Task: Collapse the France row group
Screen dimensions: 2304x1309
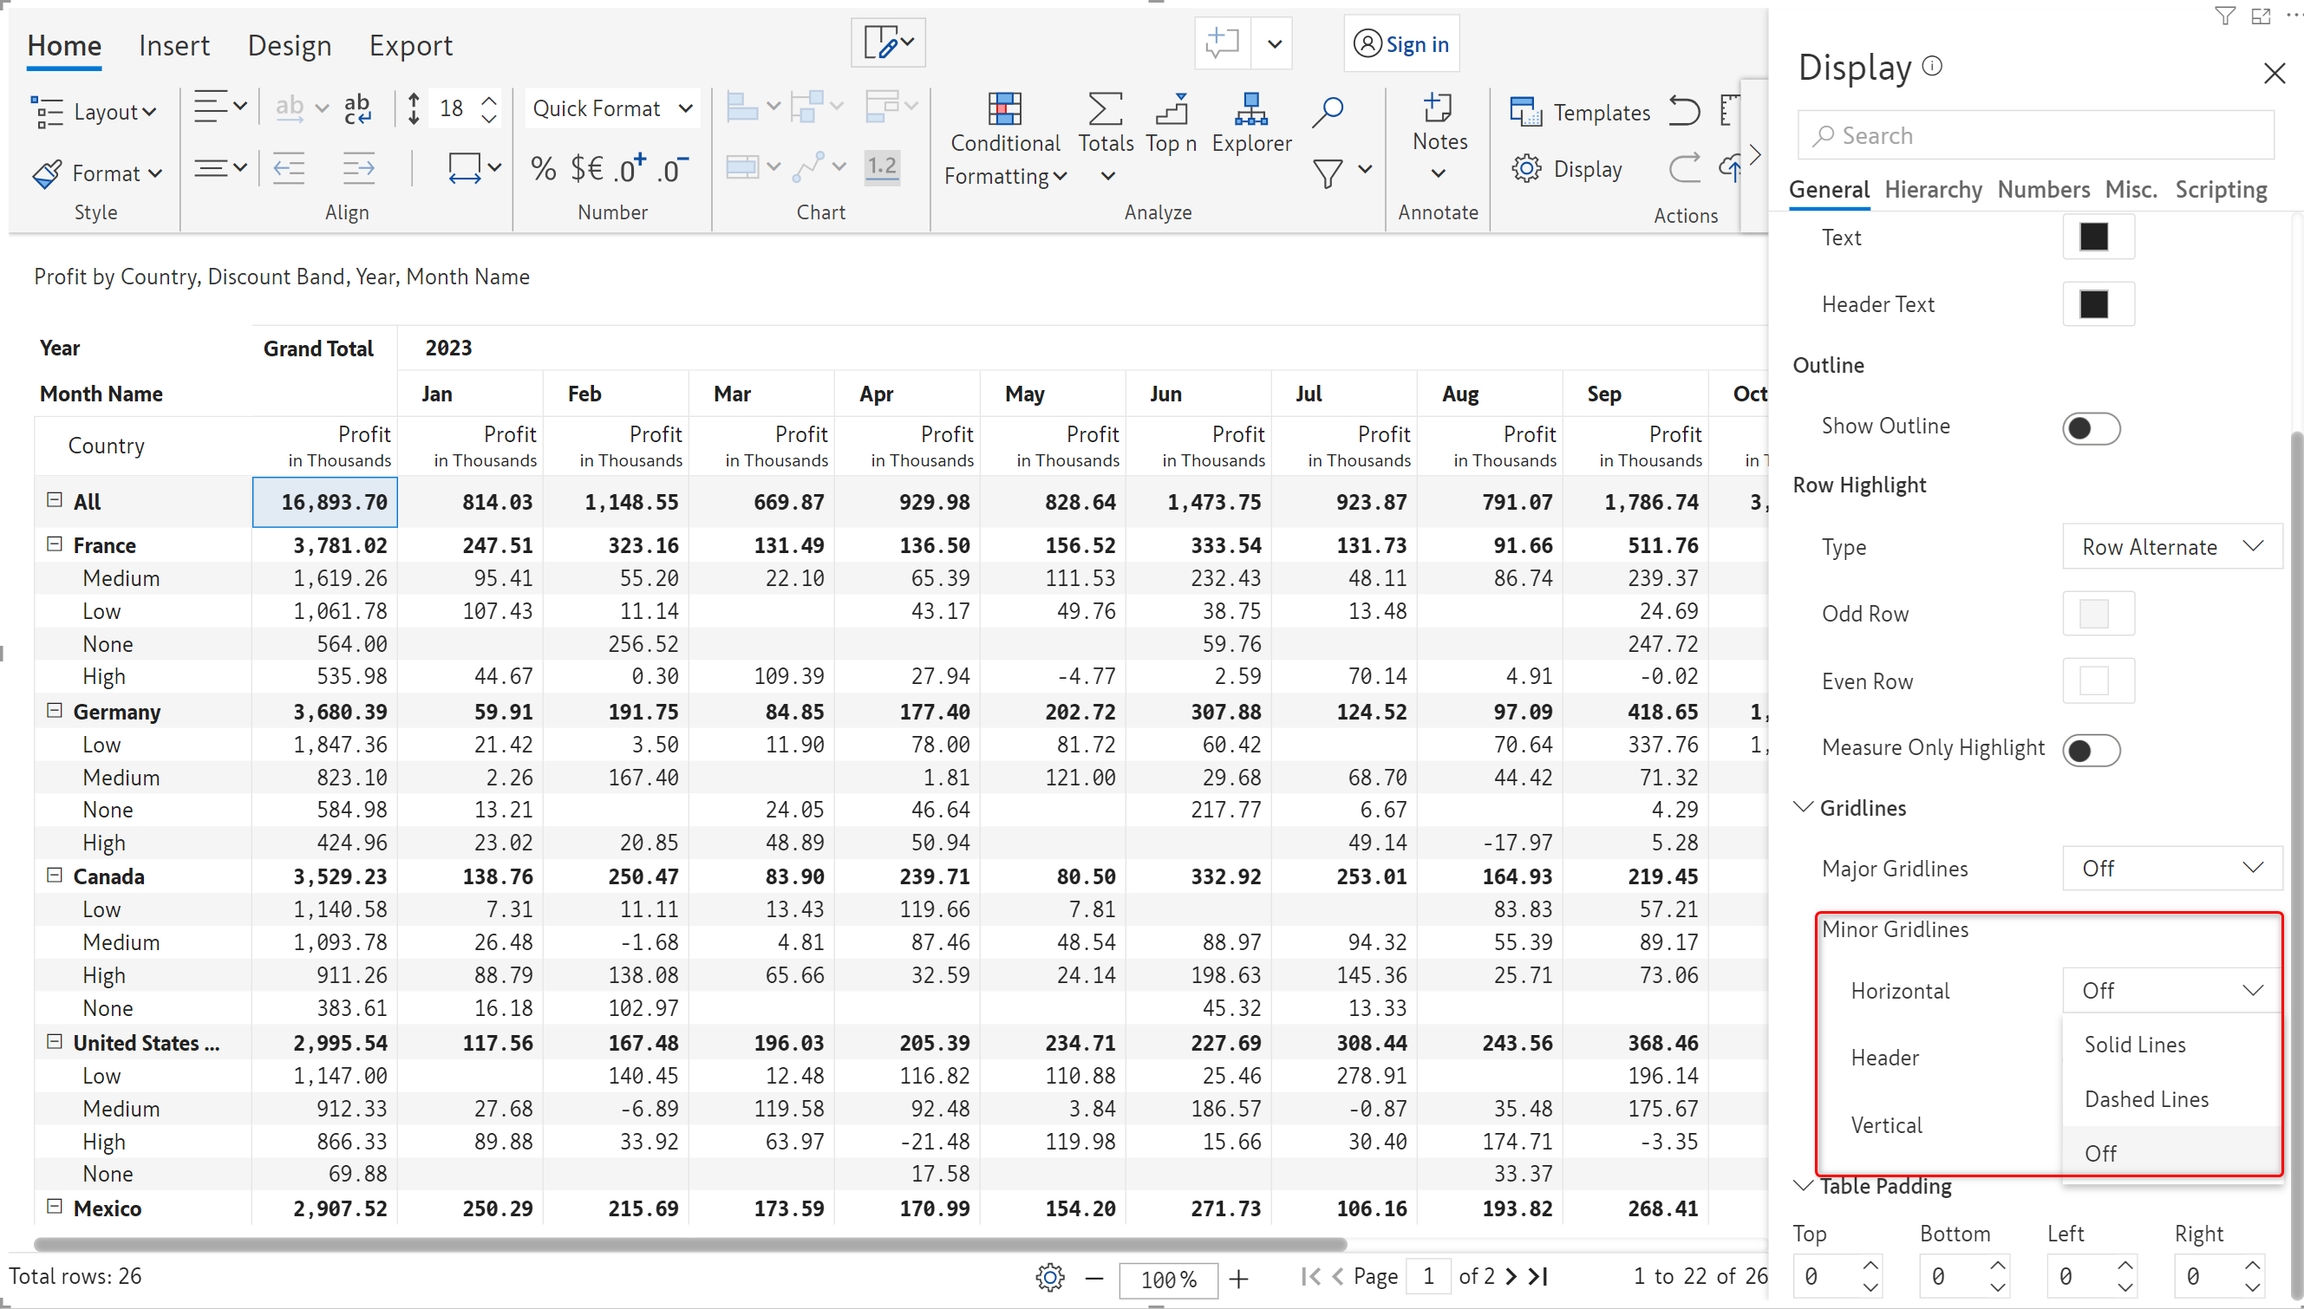Action: pos(55,544)
